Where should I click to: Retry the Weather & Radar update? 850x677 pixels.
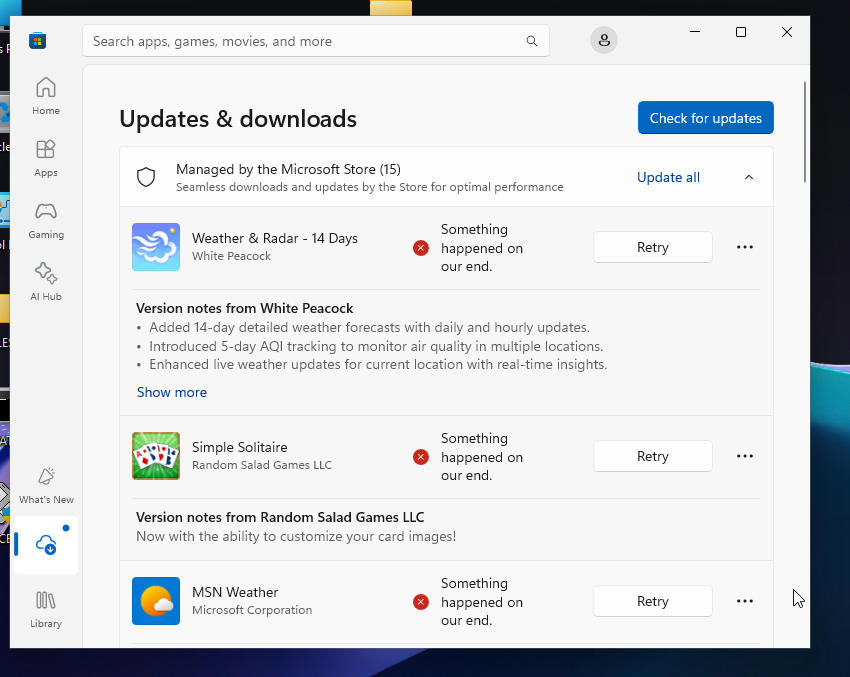653,247
